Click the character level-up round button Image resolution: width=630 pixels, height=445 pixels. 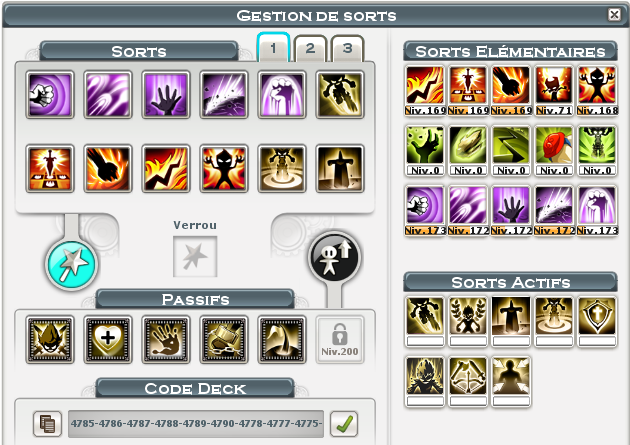pos(335,258)
